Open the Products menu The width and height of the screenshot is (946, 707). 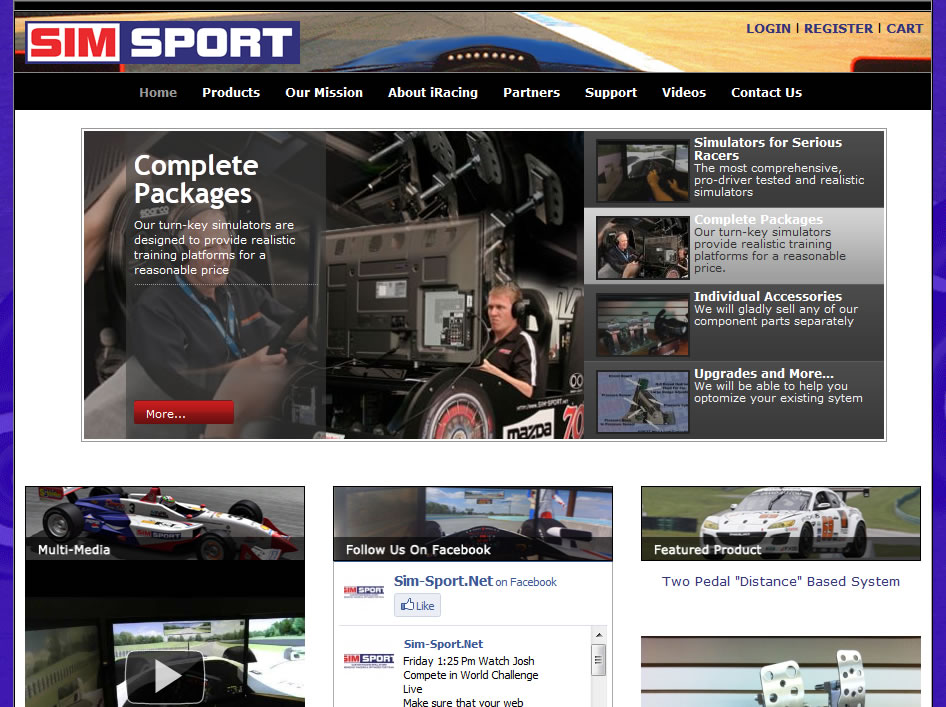[231, 93]
